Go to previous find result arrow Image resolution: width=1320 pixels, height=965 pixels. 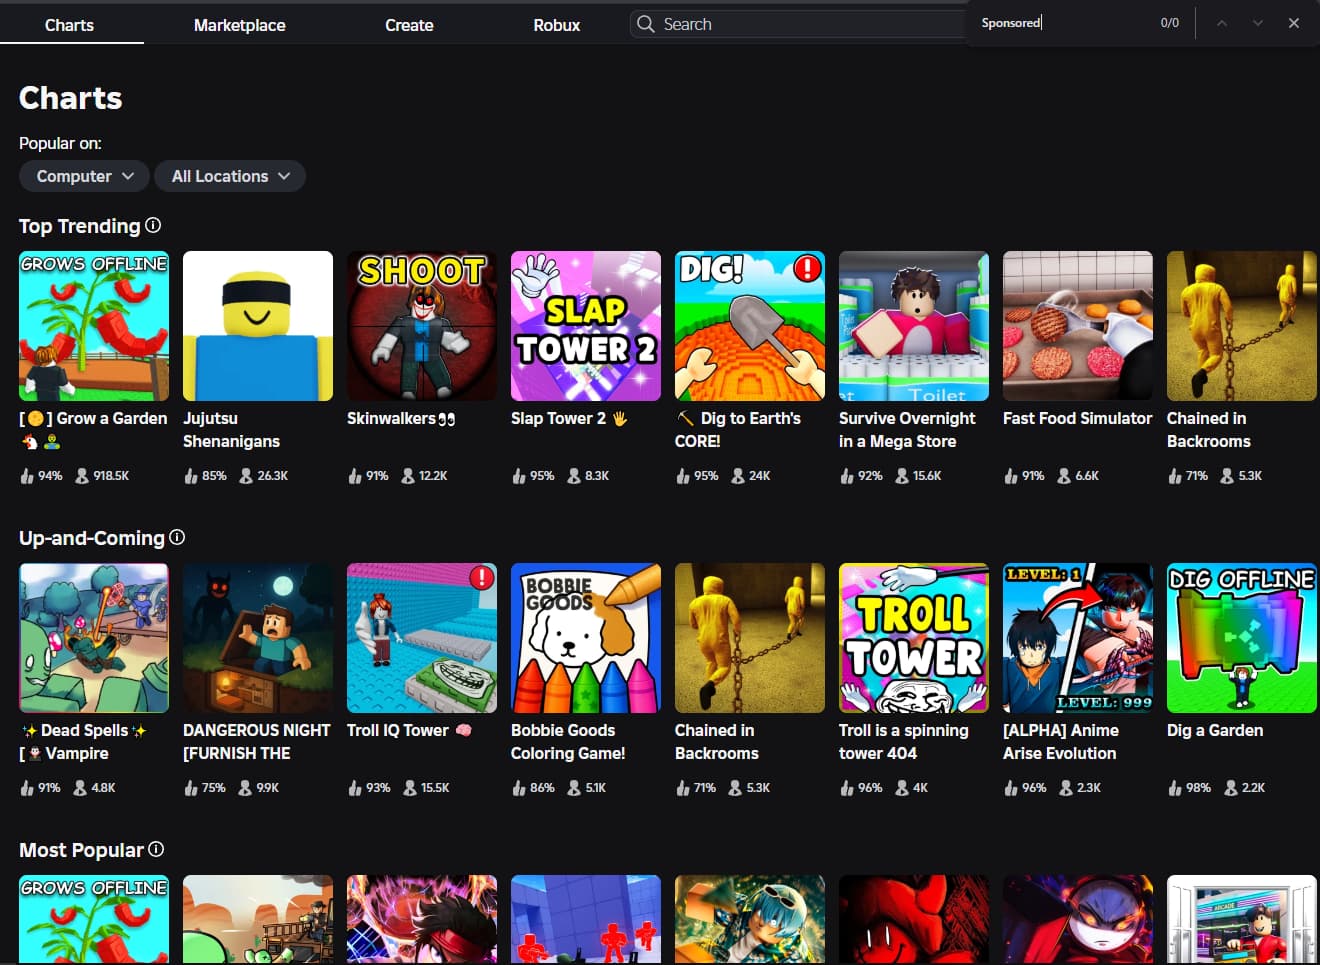point(1221,23)
